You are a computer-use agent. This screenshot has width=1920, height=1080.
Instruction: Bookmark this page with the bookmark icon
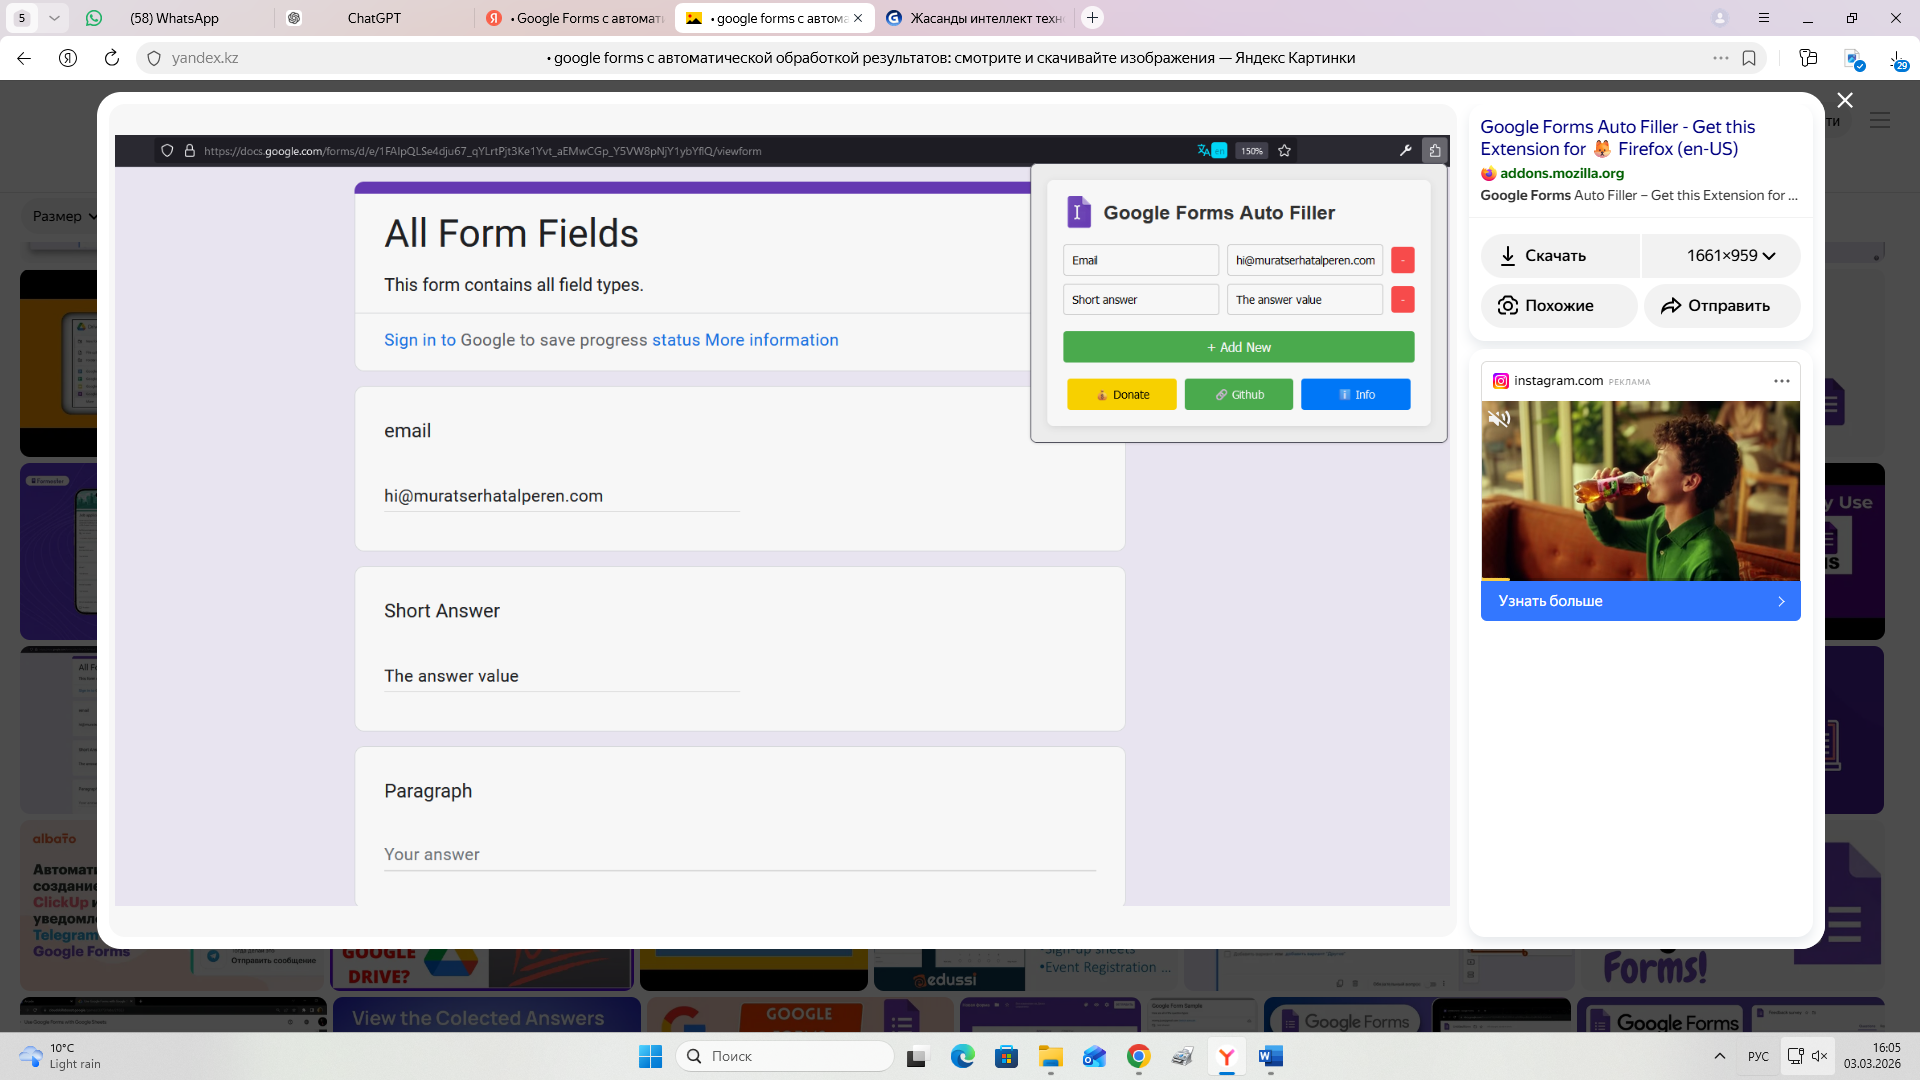1749,58
